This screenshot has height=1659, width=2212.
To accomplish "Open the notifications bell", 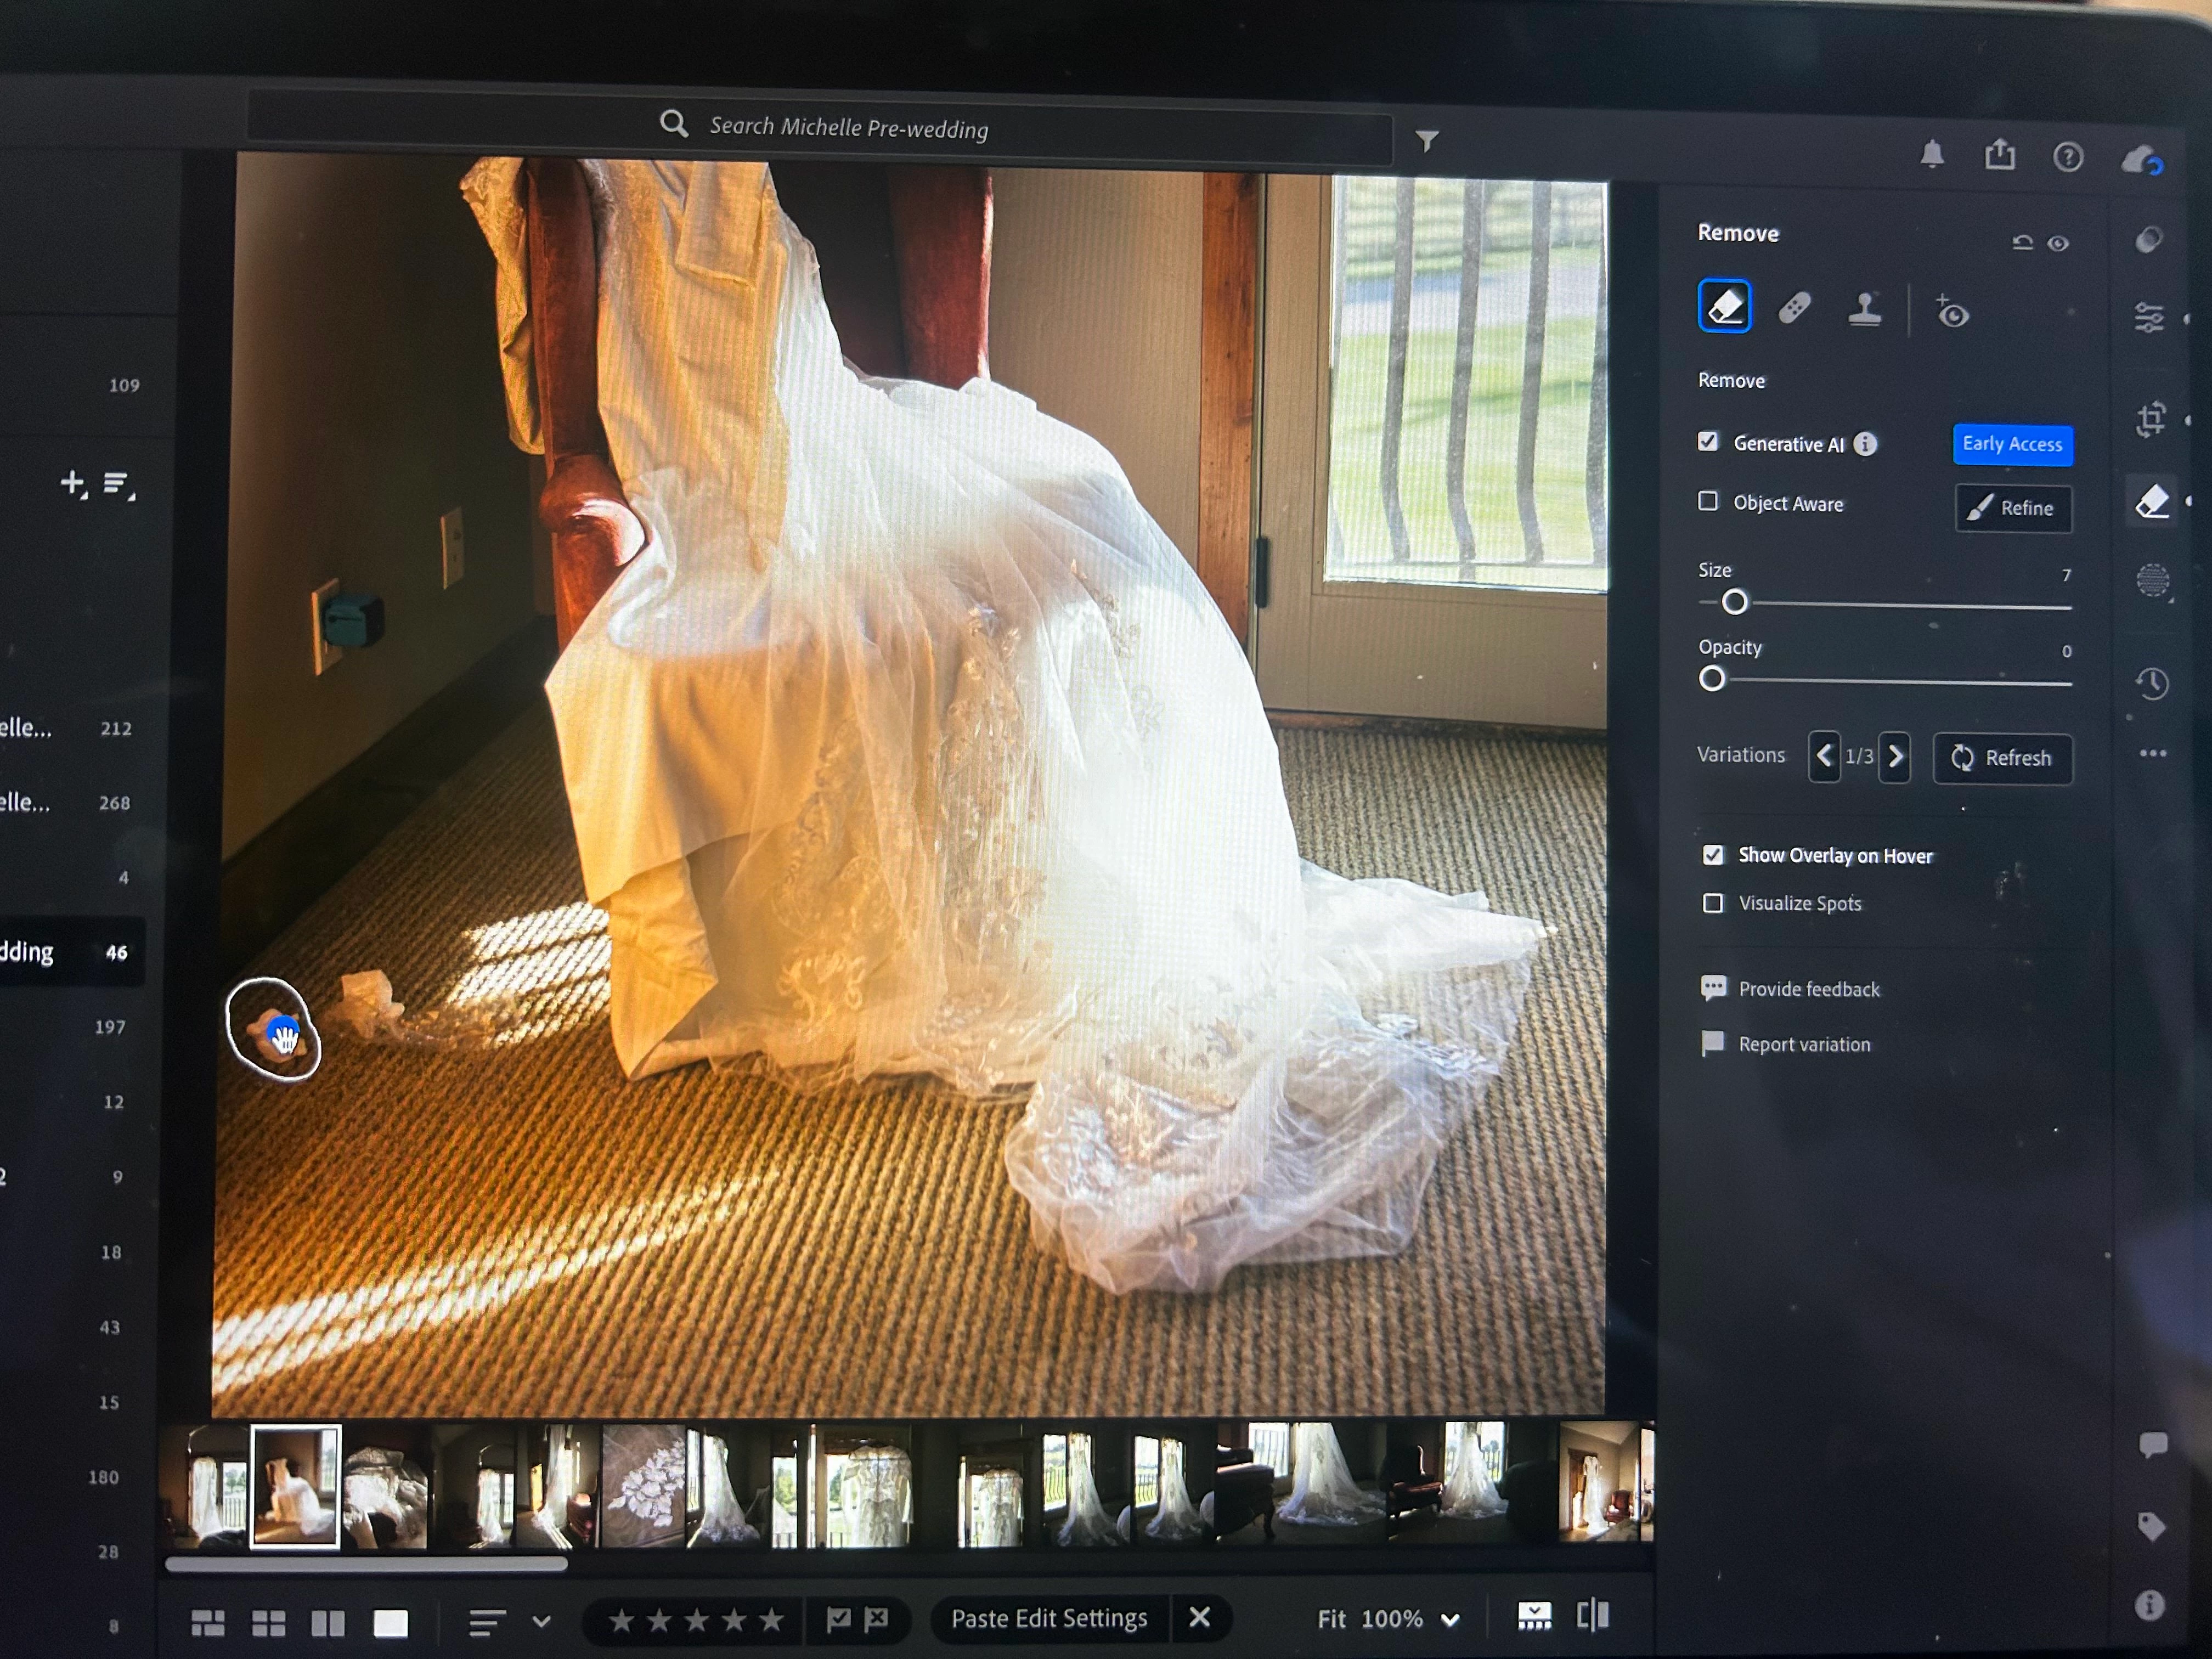I will (1932, 155).
